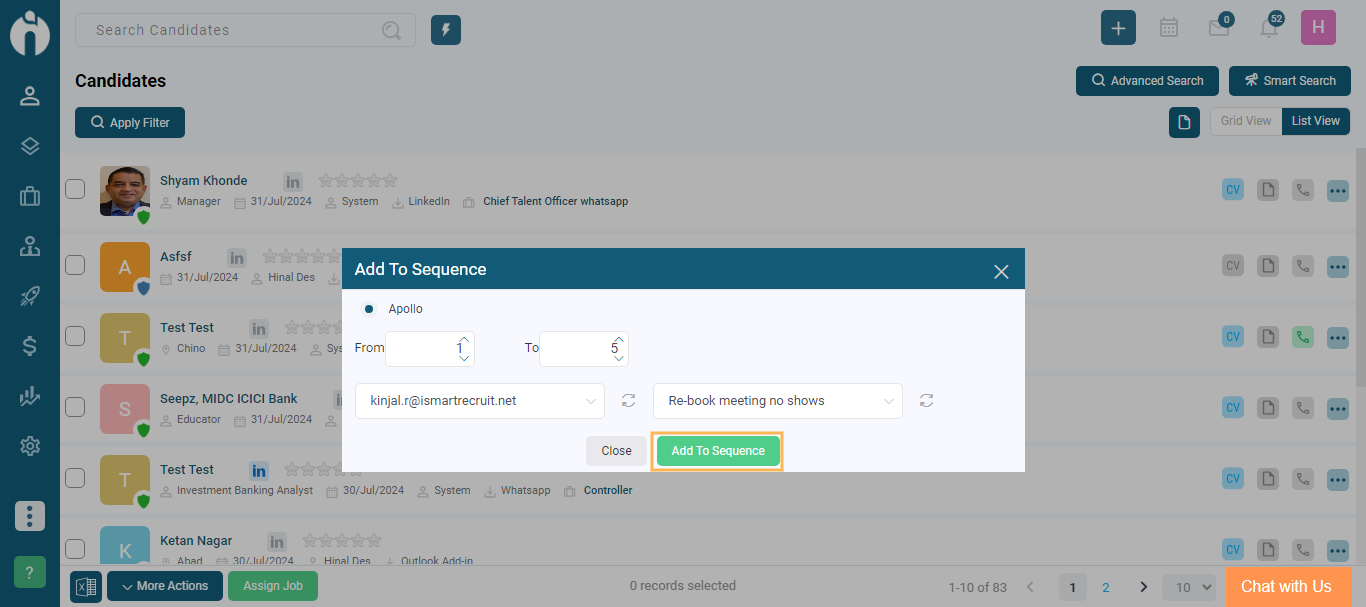Expand the More Actions dropdown
This screenshot has height=607, width=1366.
click(165, 586)
